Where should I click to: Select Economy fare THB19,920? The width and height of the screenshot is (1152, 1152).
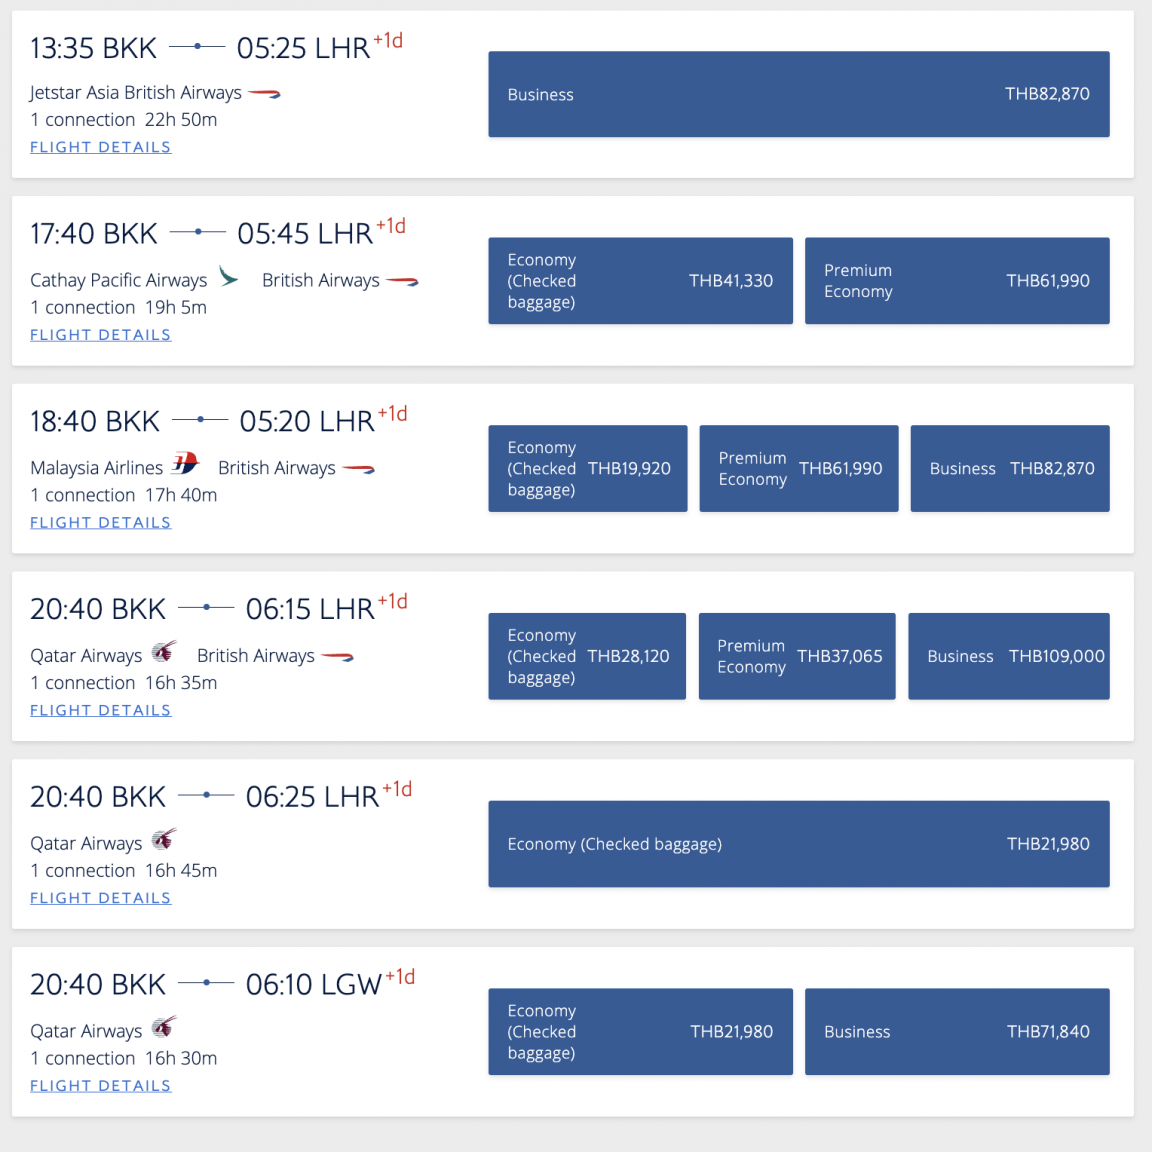pos(588,469)
